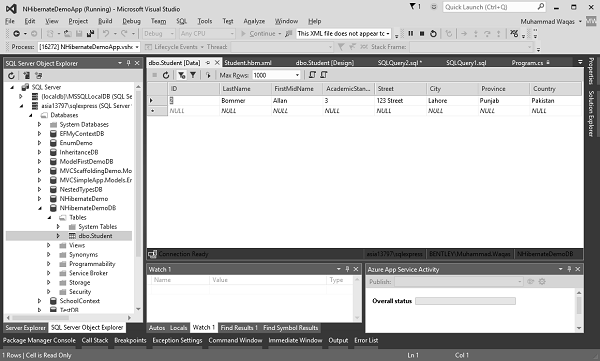The height and width of the screenshot is (361, 600).
Task: Close the dbo.Student [Data] tab
Action: coord(217,62)
